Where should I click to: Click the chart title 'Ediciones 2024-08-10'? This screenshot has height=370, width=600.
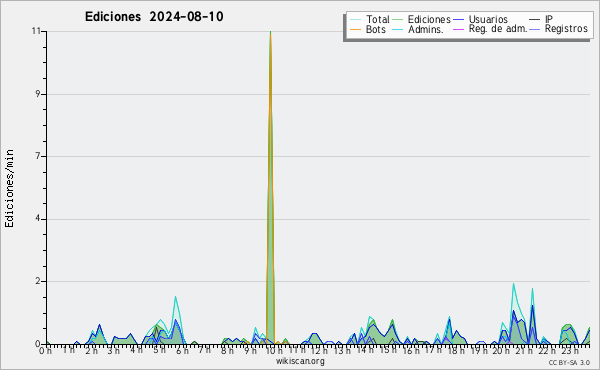point(154,17)
